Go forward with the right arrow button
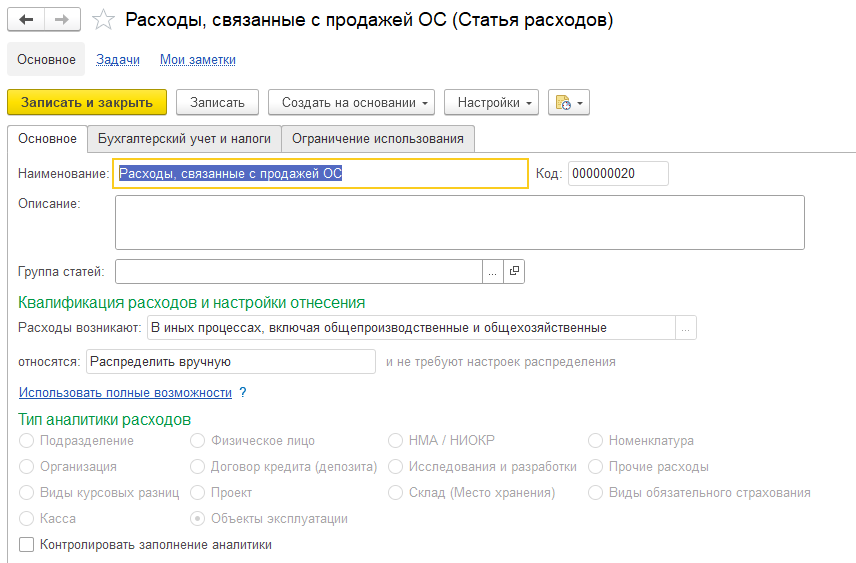The image size is (856, 563). click(62, 20)
